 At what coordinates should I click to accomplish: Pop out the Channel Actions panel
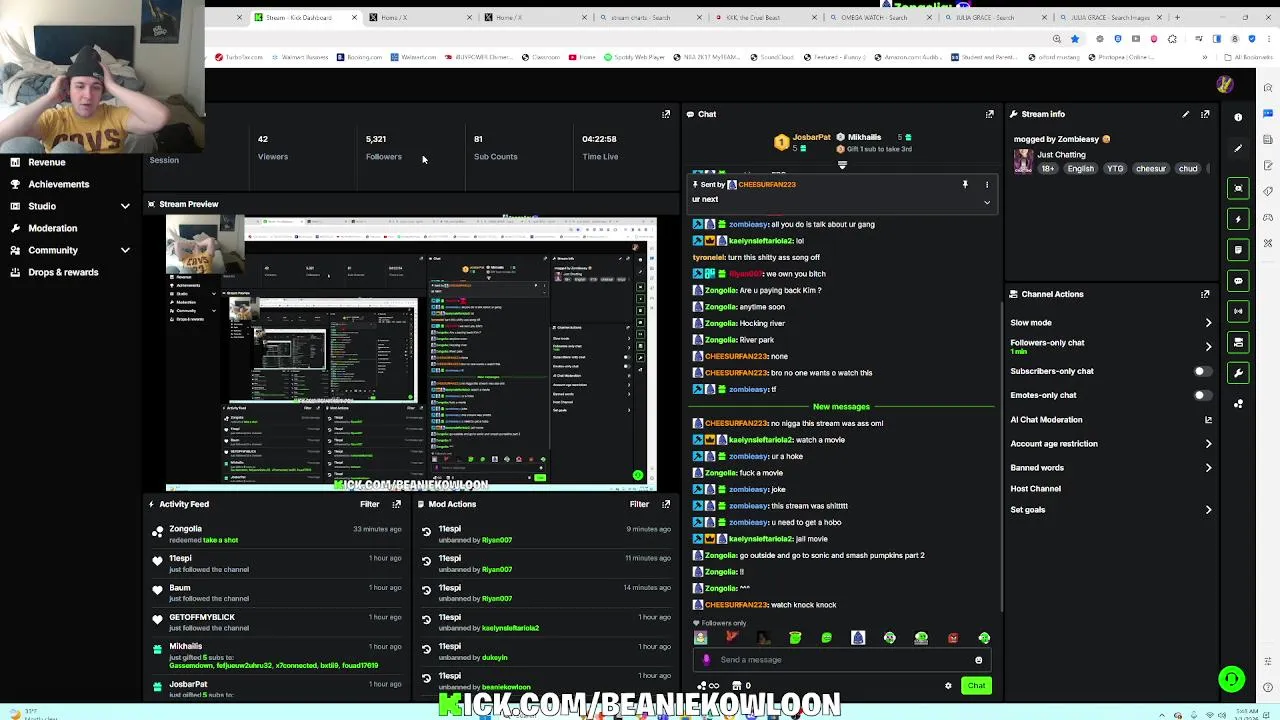tap(1205, 294)
